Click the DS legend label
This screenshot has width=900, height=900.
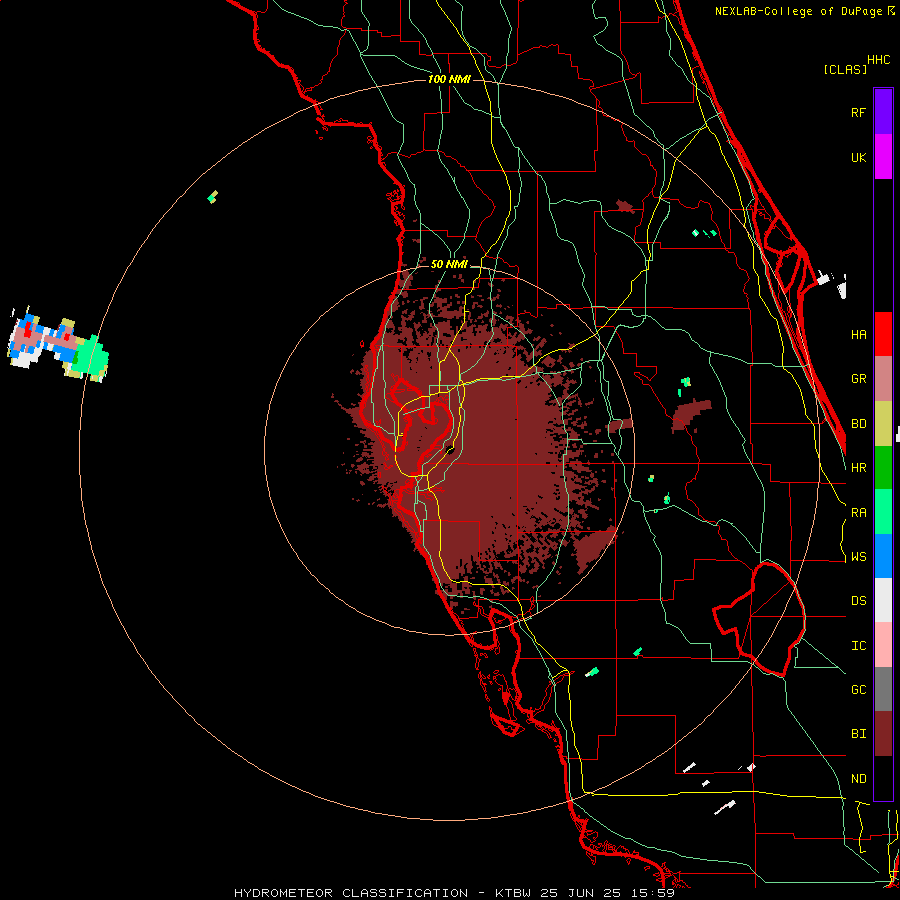pos(858,601)
